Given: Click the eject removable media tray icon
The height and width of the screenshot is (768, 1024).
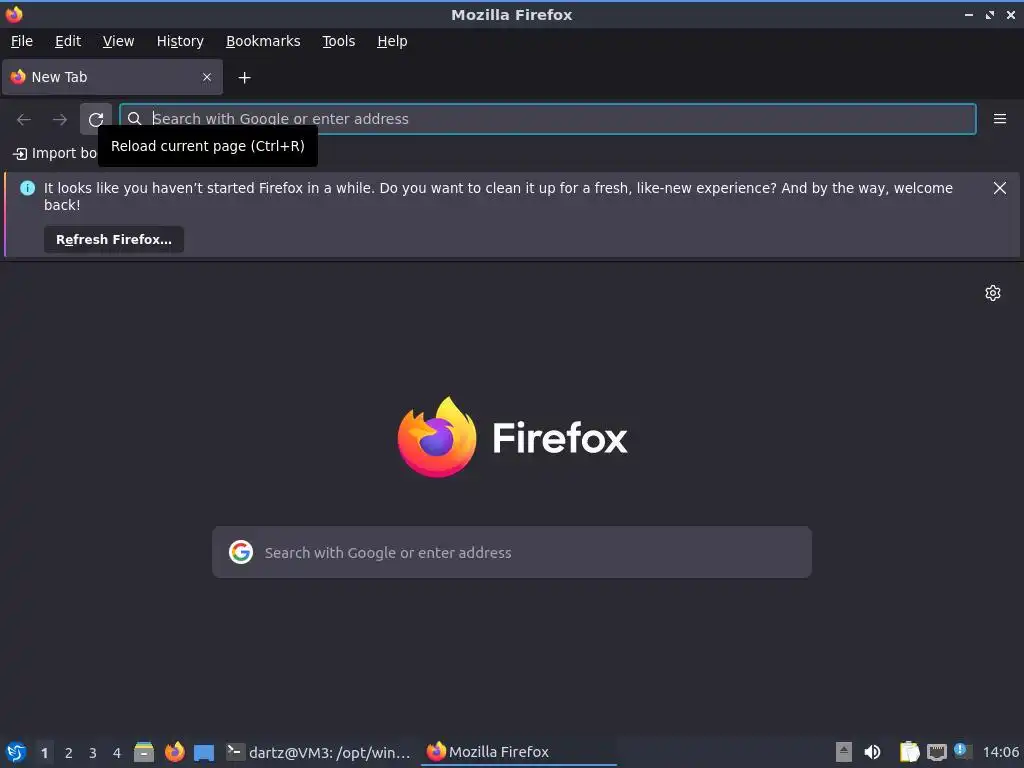Looking at the screenshot, I should [x=843, y=752].
